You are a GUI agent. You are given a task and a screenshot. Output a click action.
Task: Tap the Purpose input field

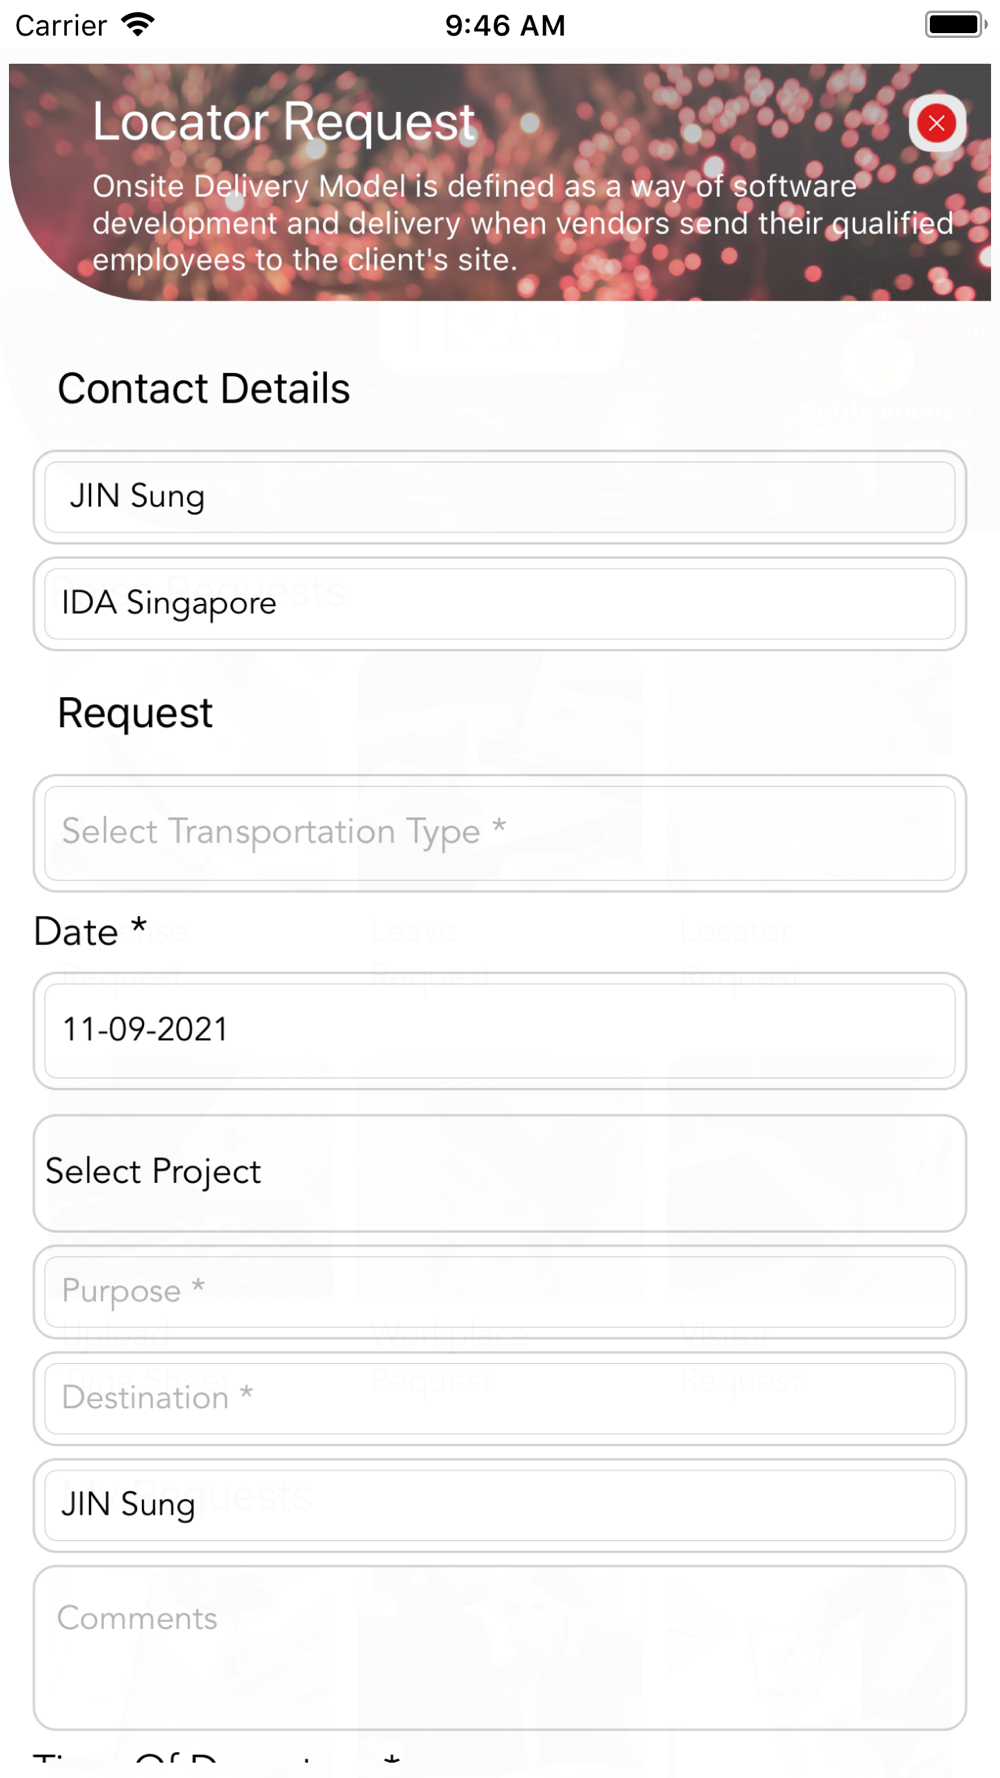pos(500,1292)
